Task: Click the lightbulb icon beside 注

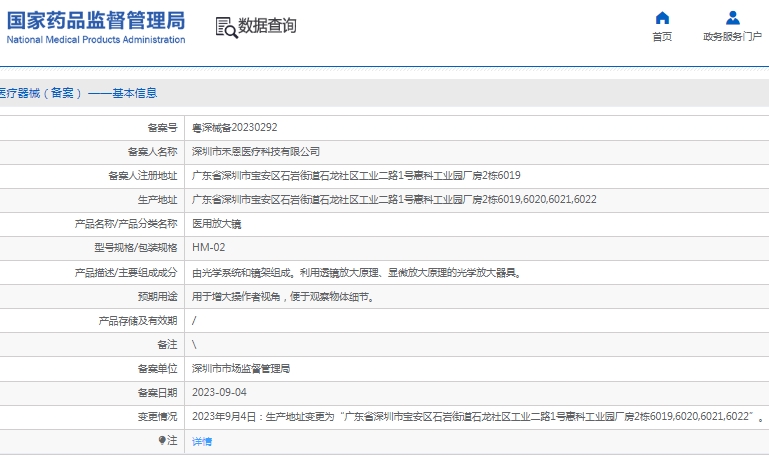Action: point(162,440)
